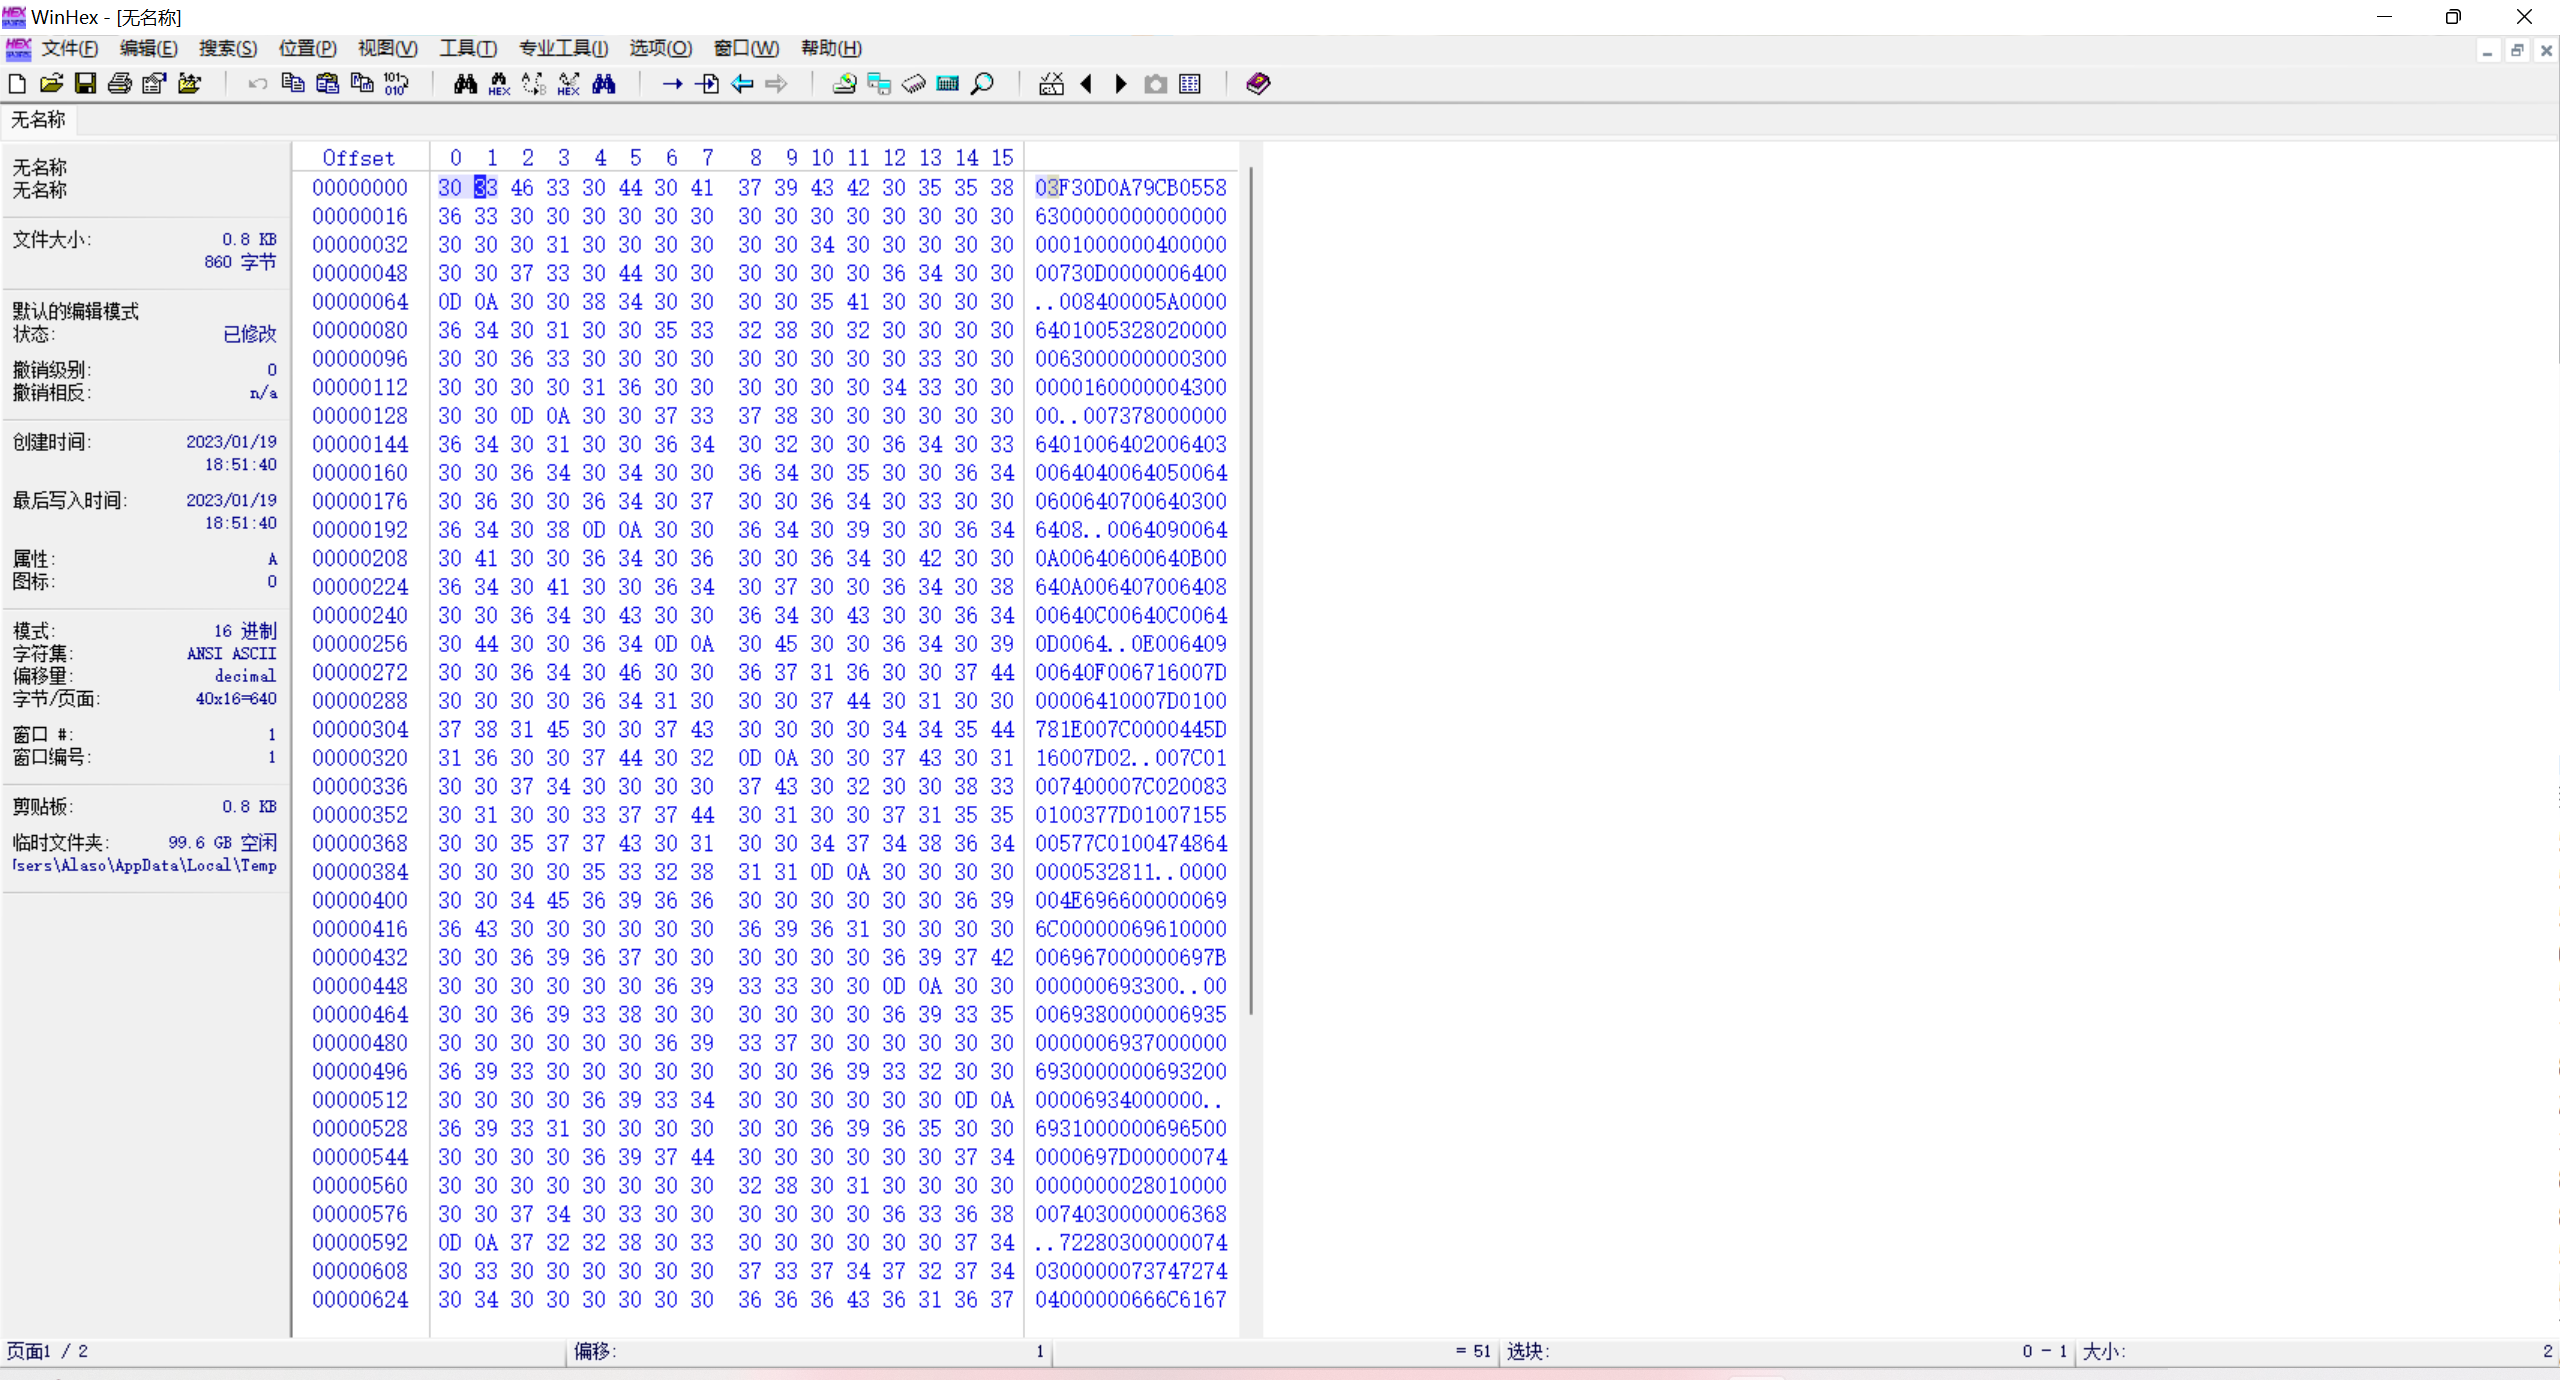This screenshot has height=1380, width=2560.
Task: Click the hex editor vertical scrollbar
Action: point(1251,590)
